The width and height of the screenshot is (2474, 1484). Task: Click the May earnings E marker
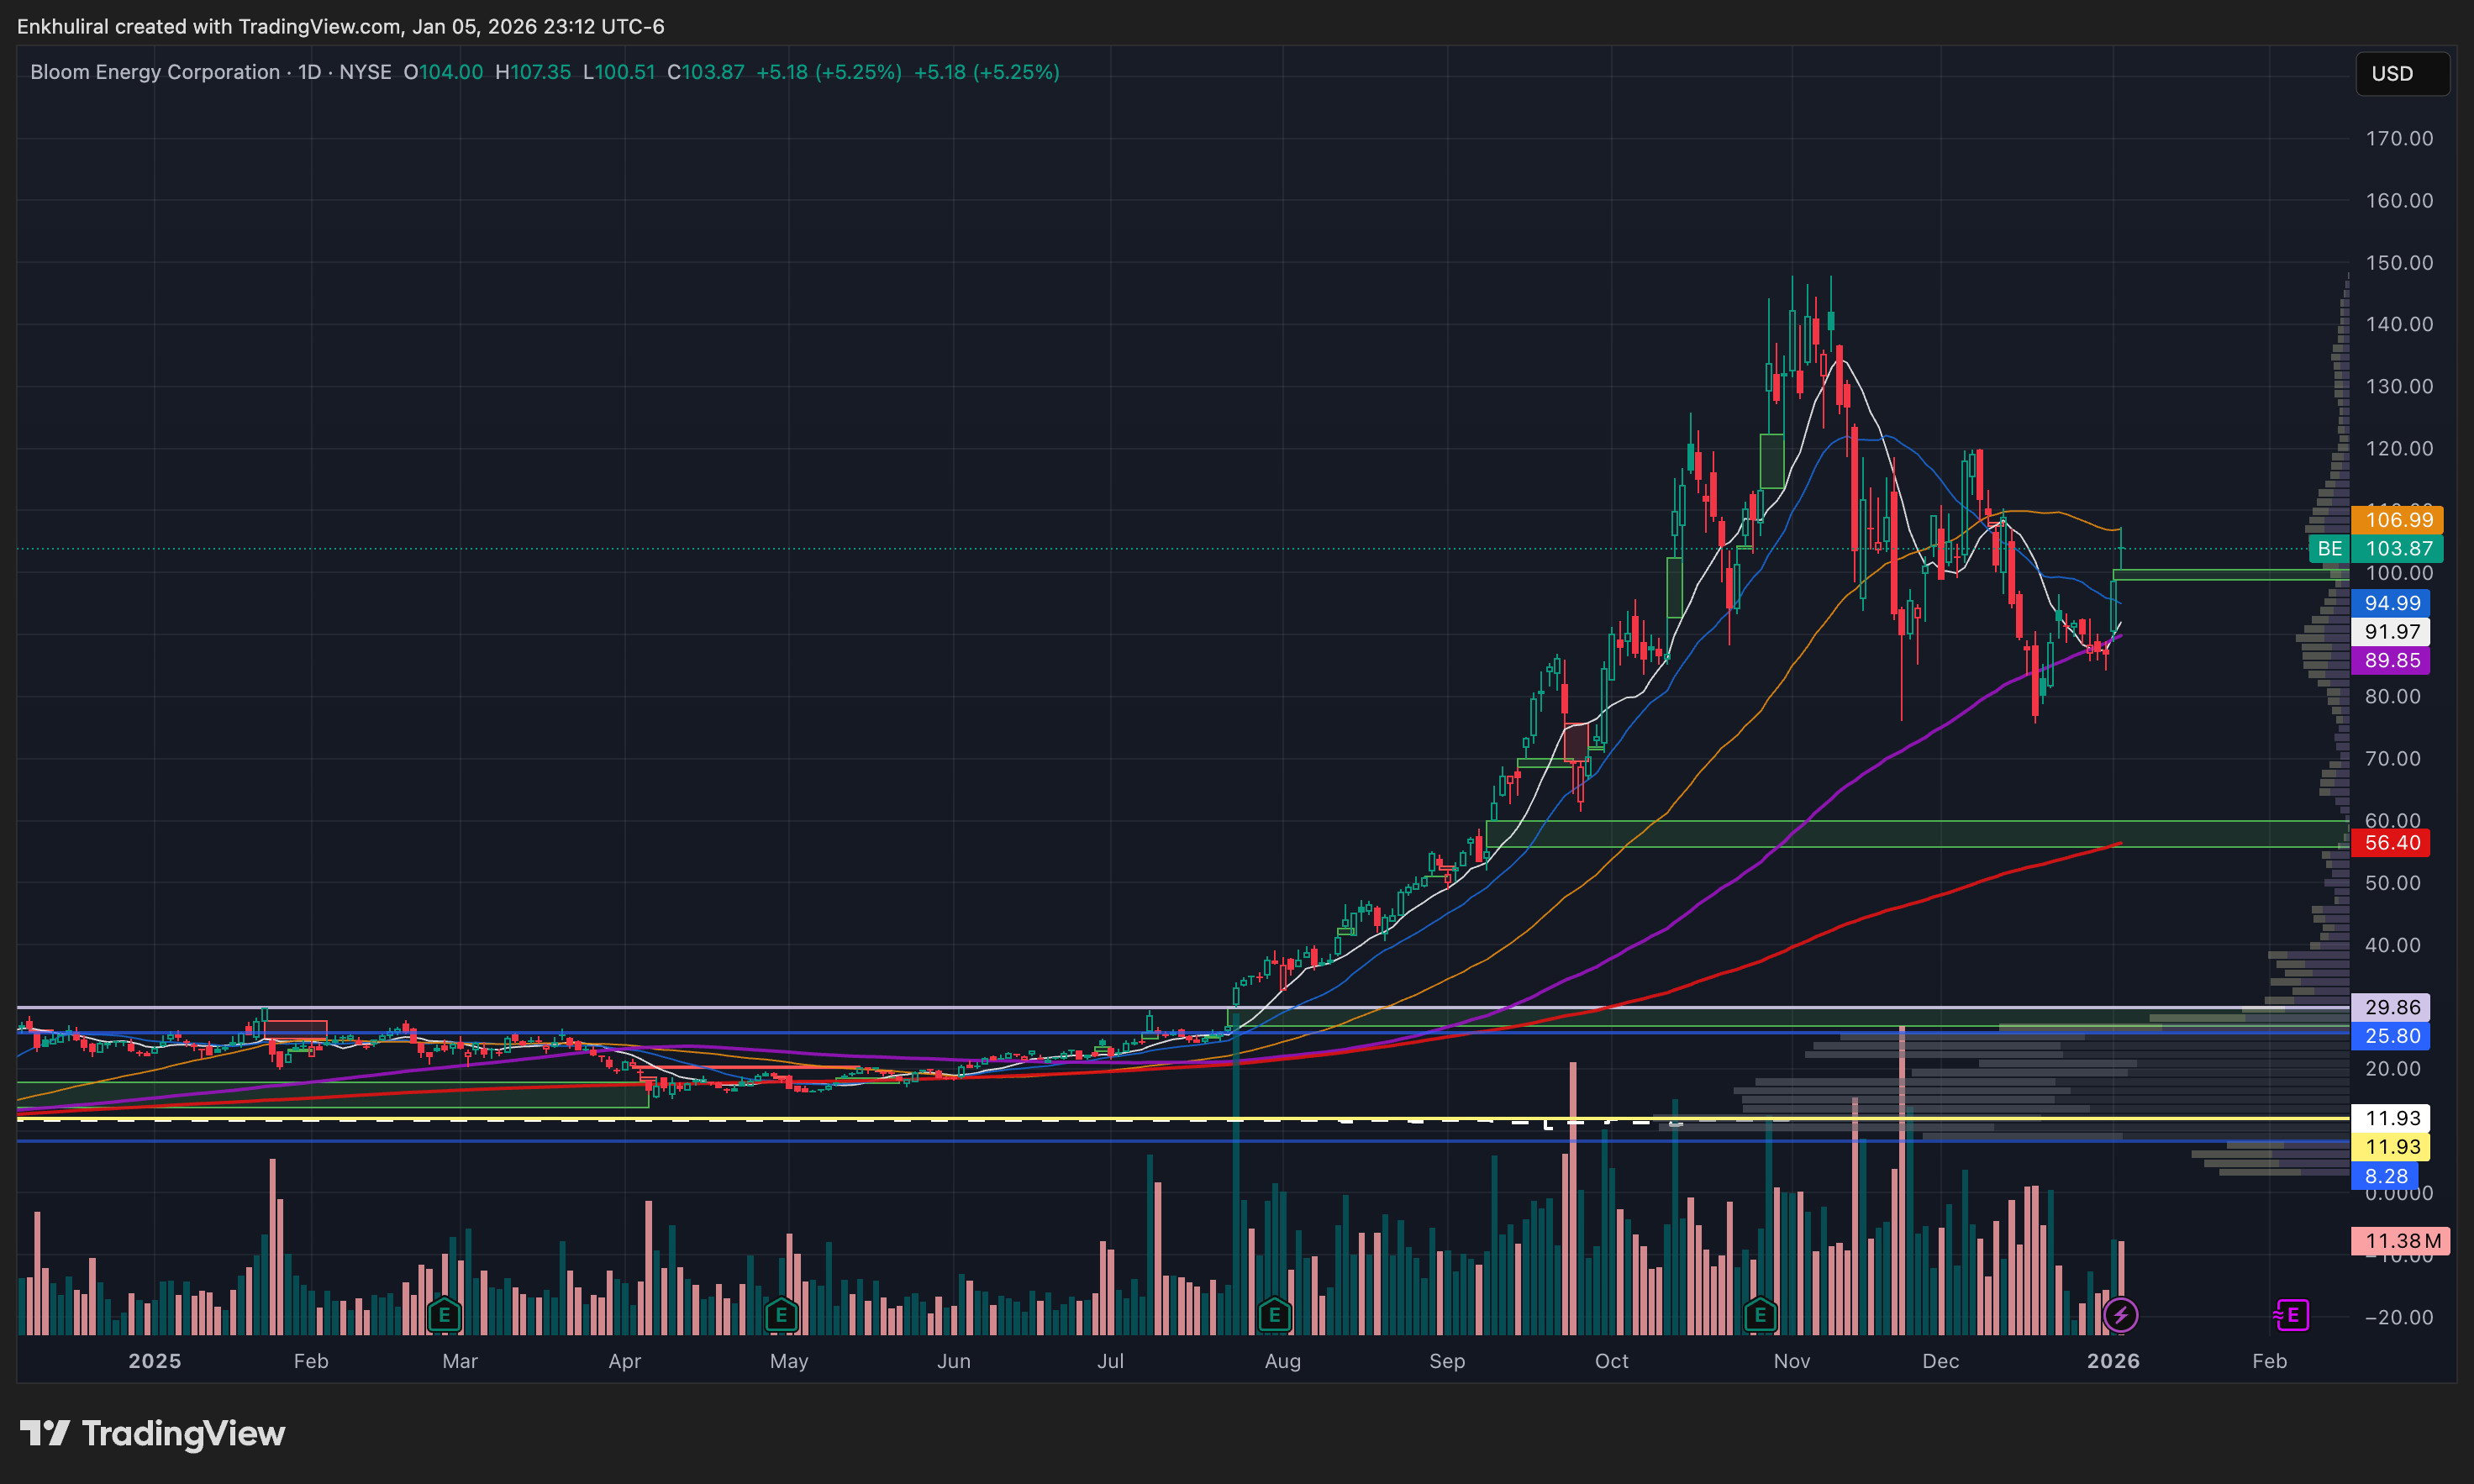tap(781, 1314)
